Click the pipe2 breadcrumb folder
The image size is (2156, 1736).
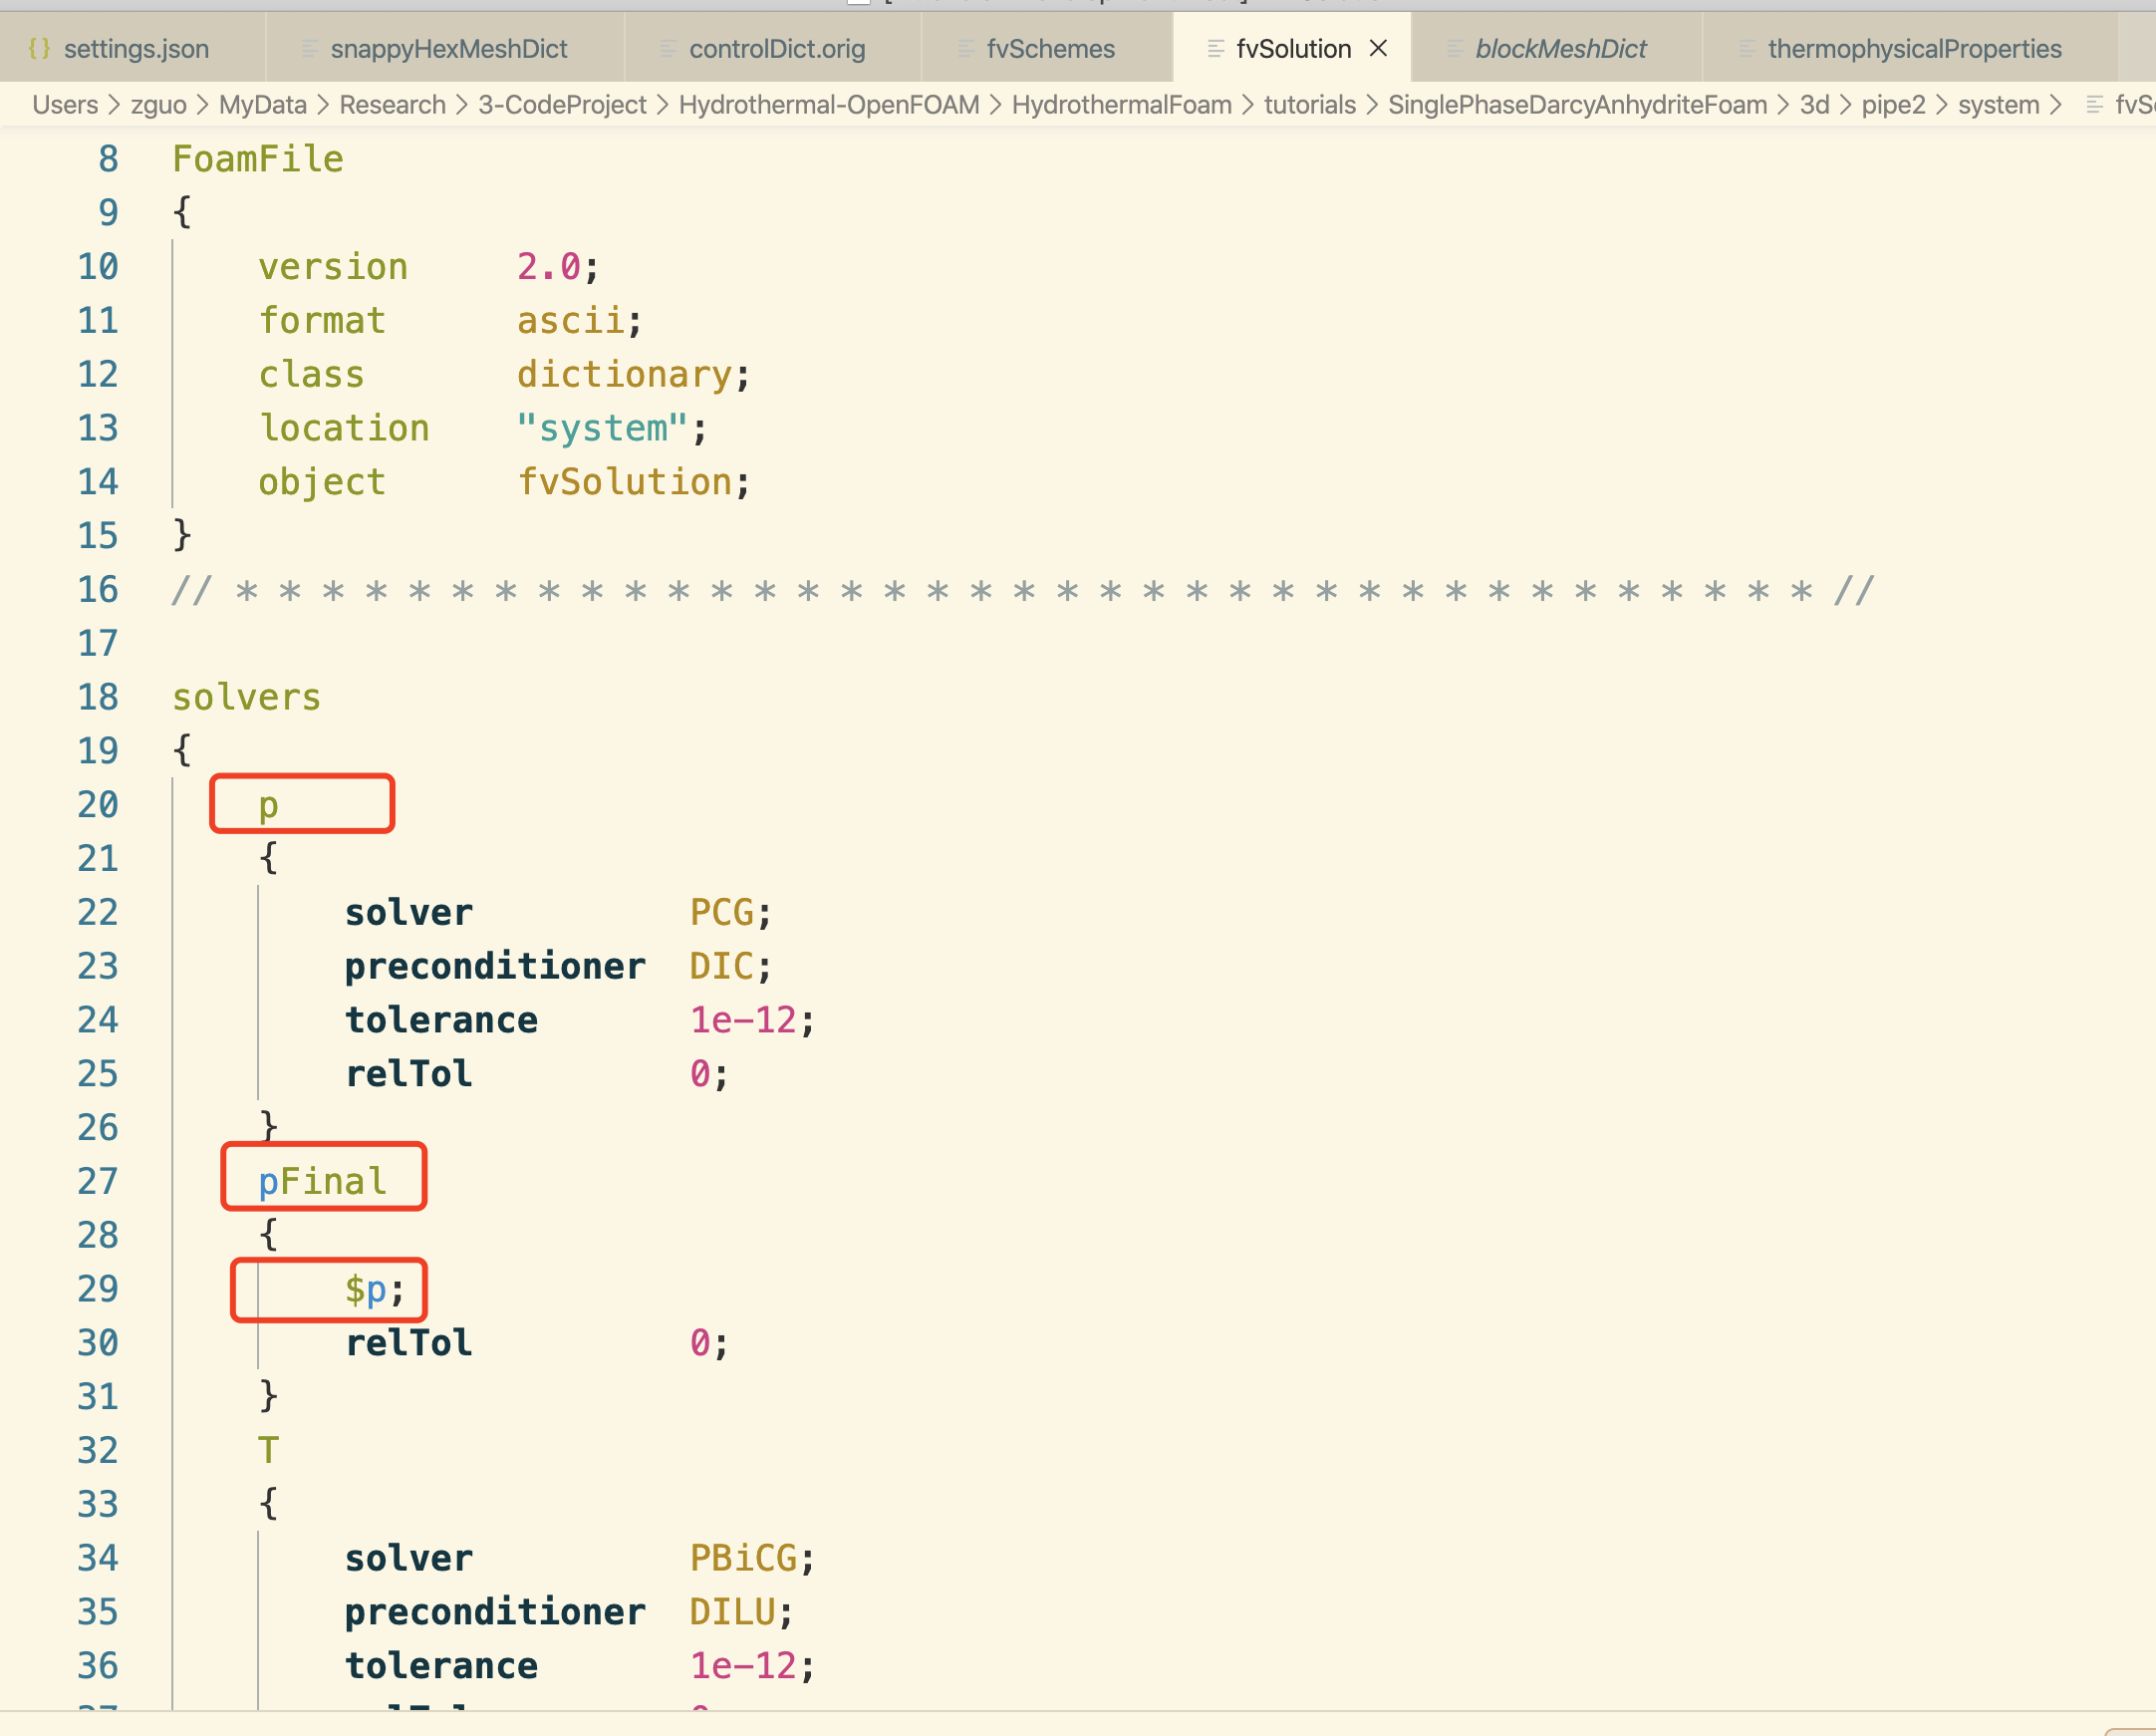pos(1893,105)
